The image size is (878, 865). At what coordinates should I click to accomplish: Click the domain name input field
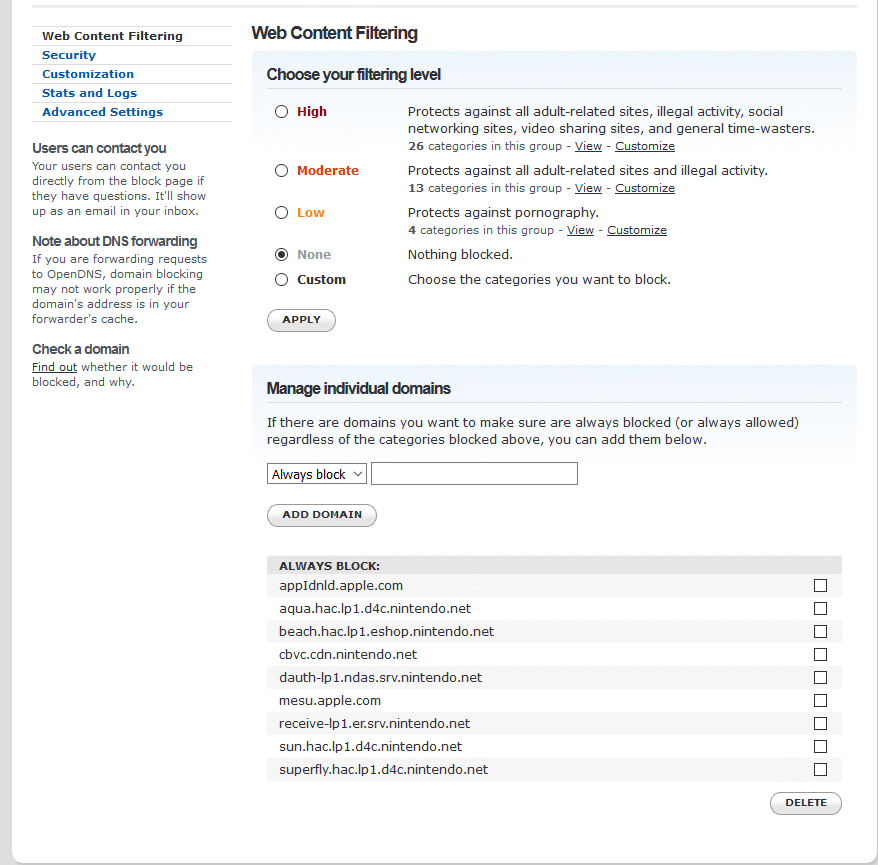click(474, 474)
